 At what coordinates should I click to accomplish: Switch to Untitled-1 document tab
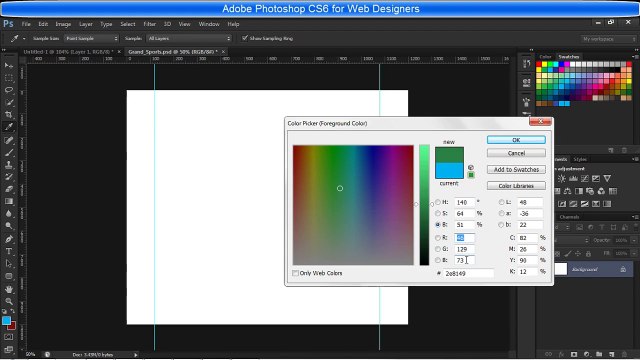[x=68, y=52]
